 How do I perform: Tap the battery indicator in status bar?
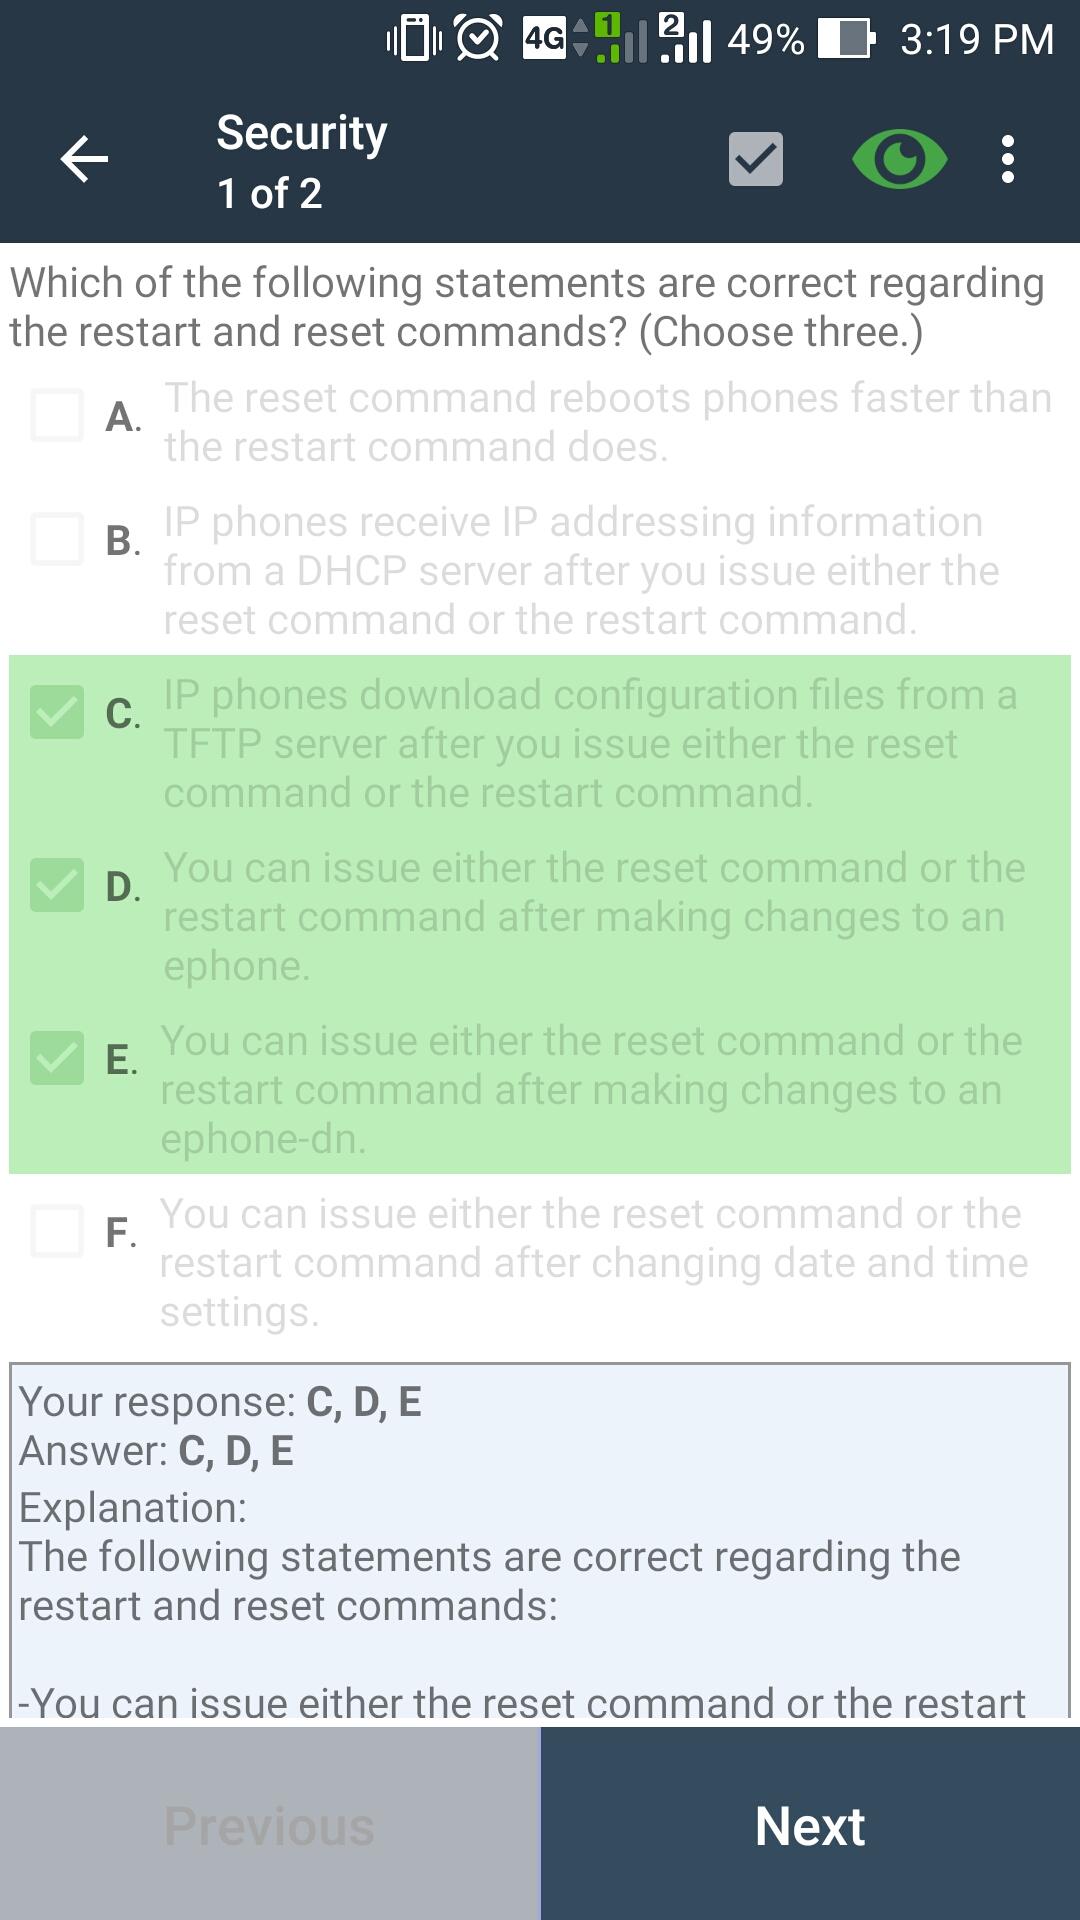click(x=846, y=39)
